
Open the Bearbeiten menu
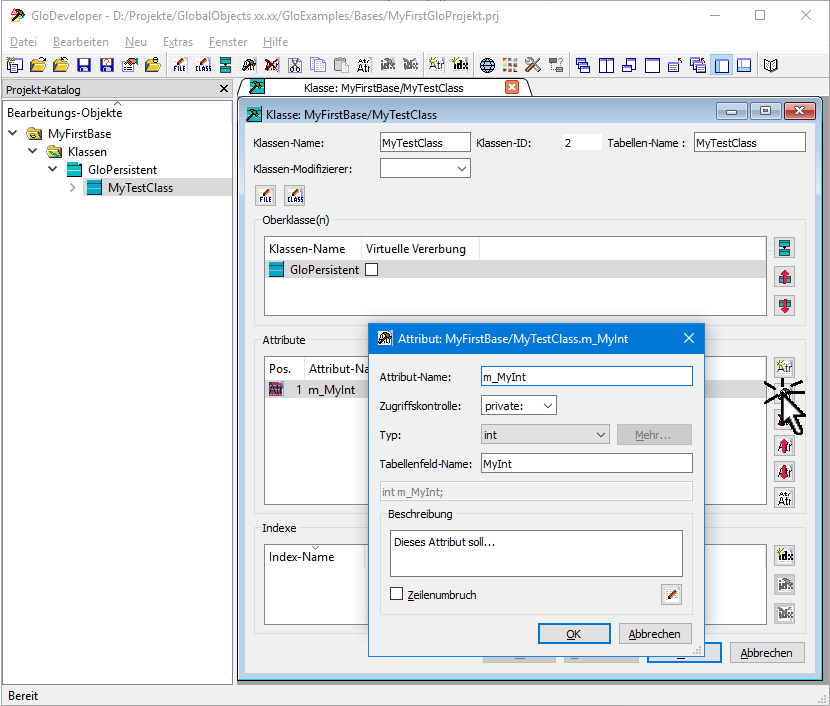click(x=80, y=42)
